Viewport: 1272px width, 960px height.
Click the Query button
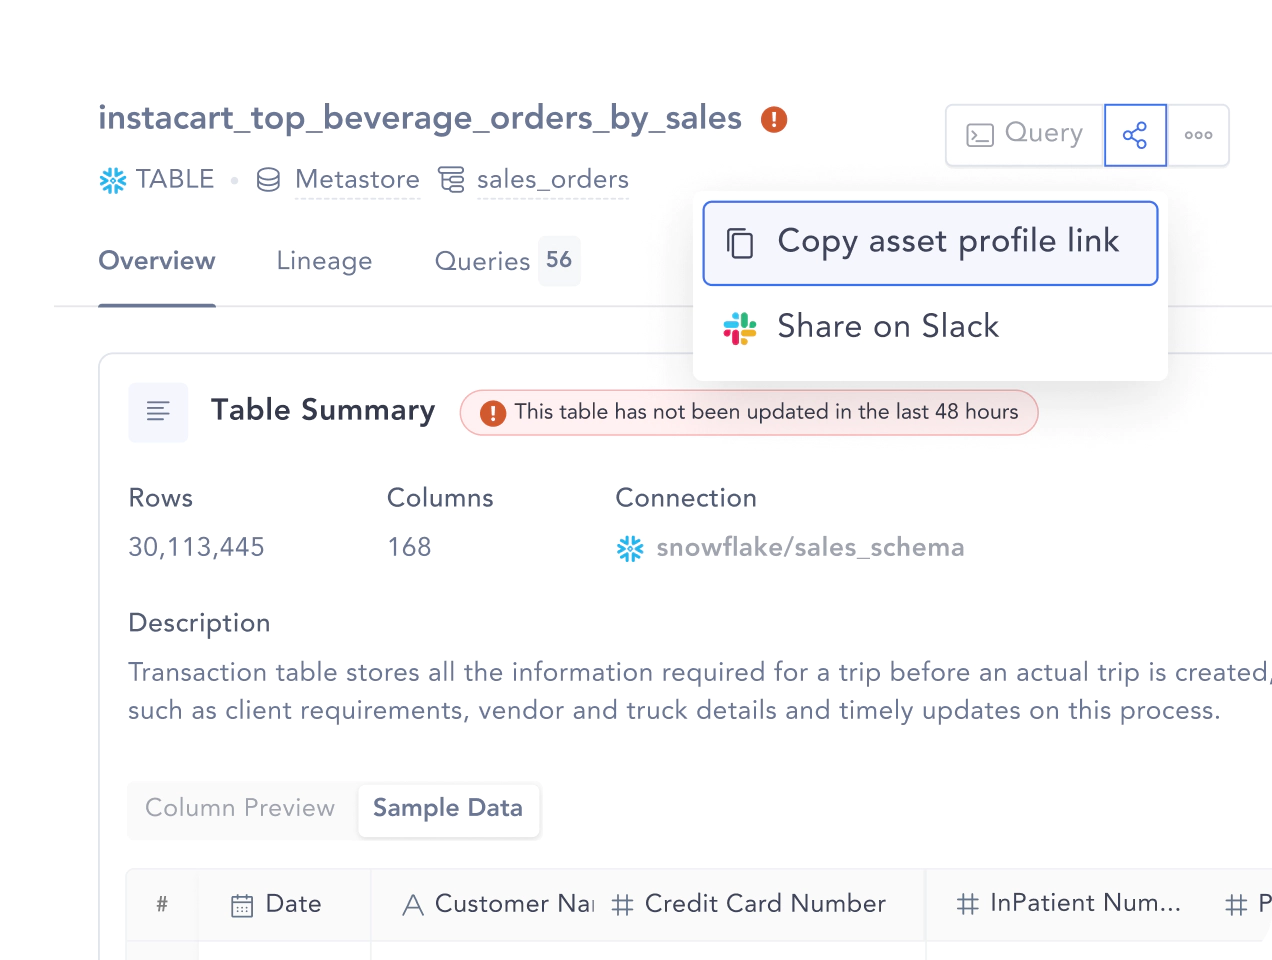(1024, 135)
